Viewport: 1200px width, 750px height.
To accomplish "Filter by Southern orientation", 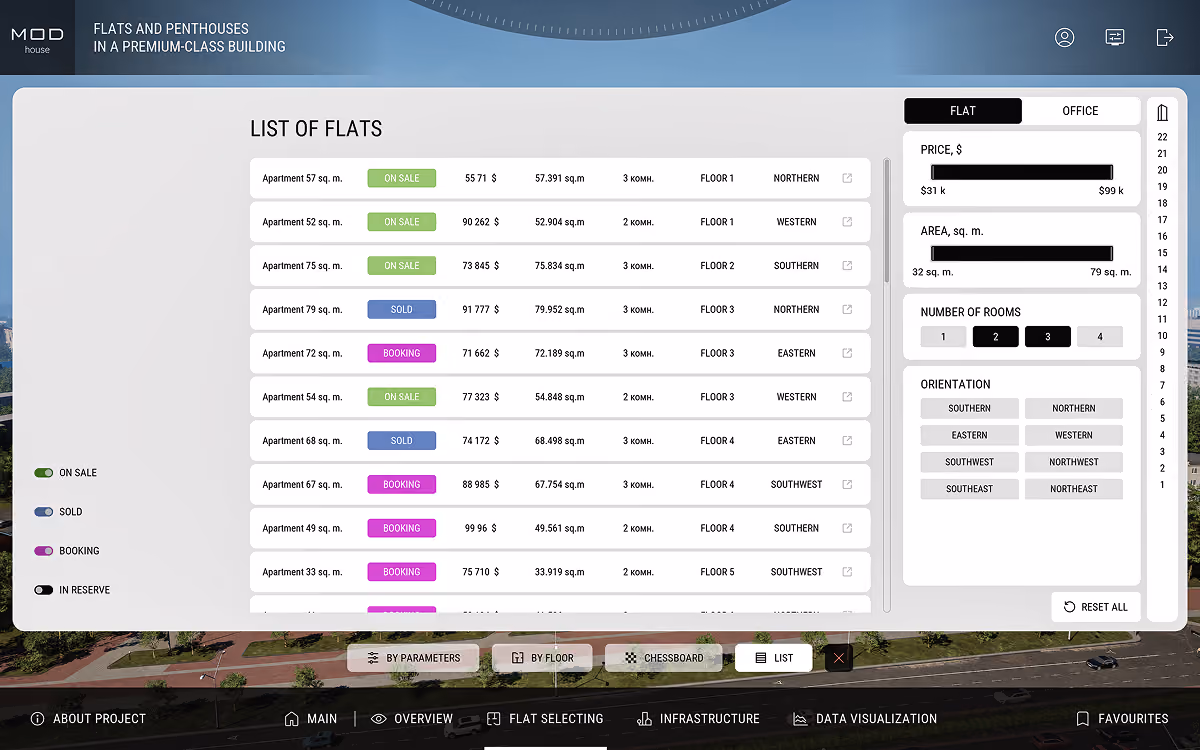I will click(970, 408).
